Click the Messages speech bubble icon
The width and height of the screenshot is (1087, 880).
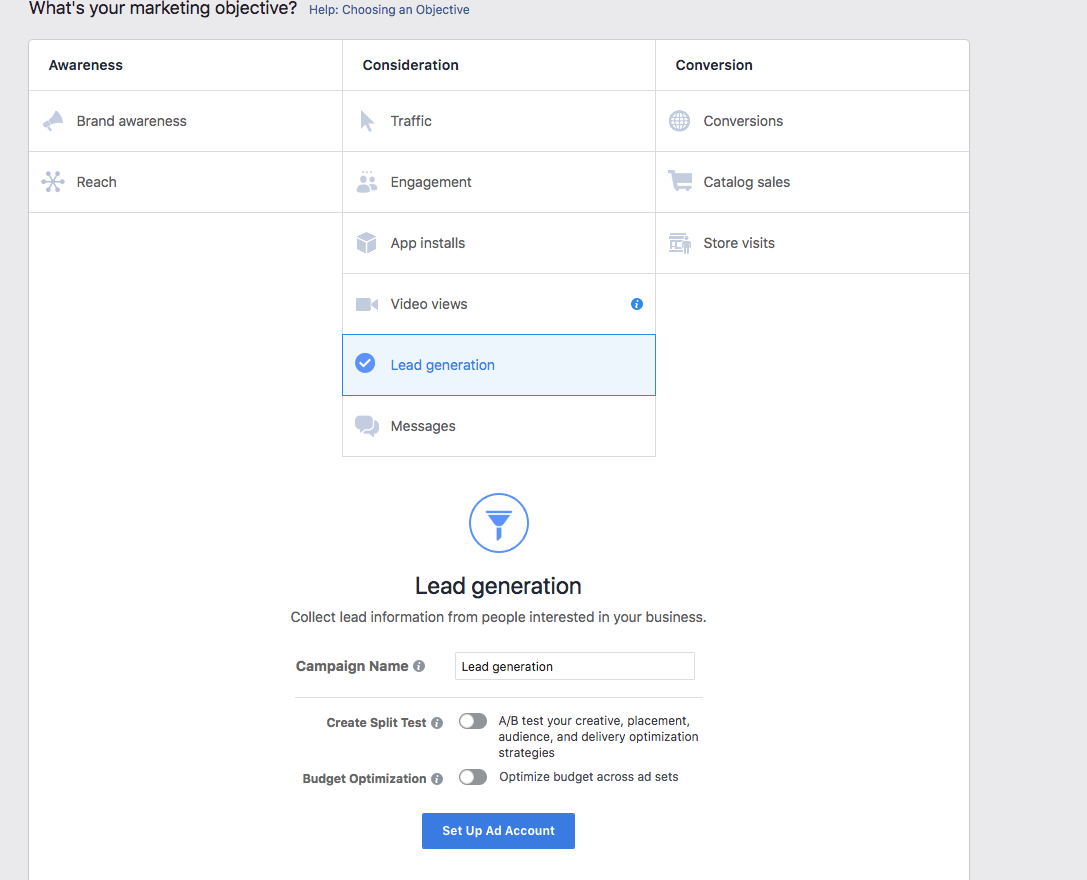366,425
